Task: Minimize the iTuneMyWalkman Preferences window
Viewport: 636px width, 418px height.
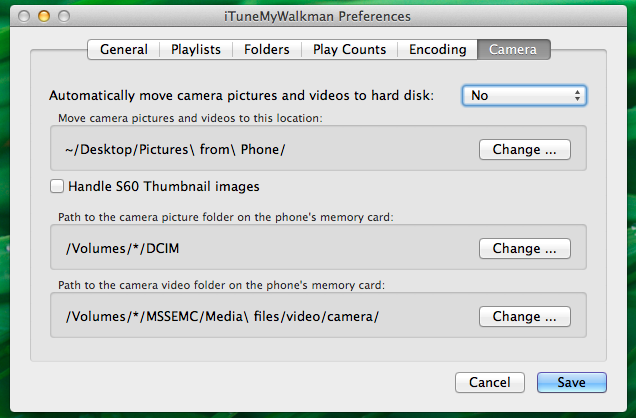Action: 44,16
